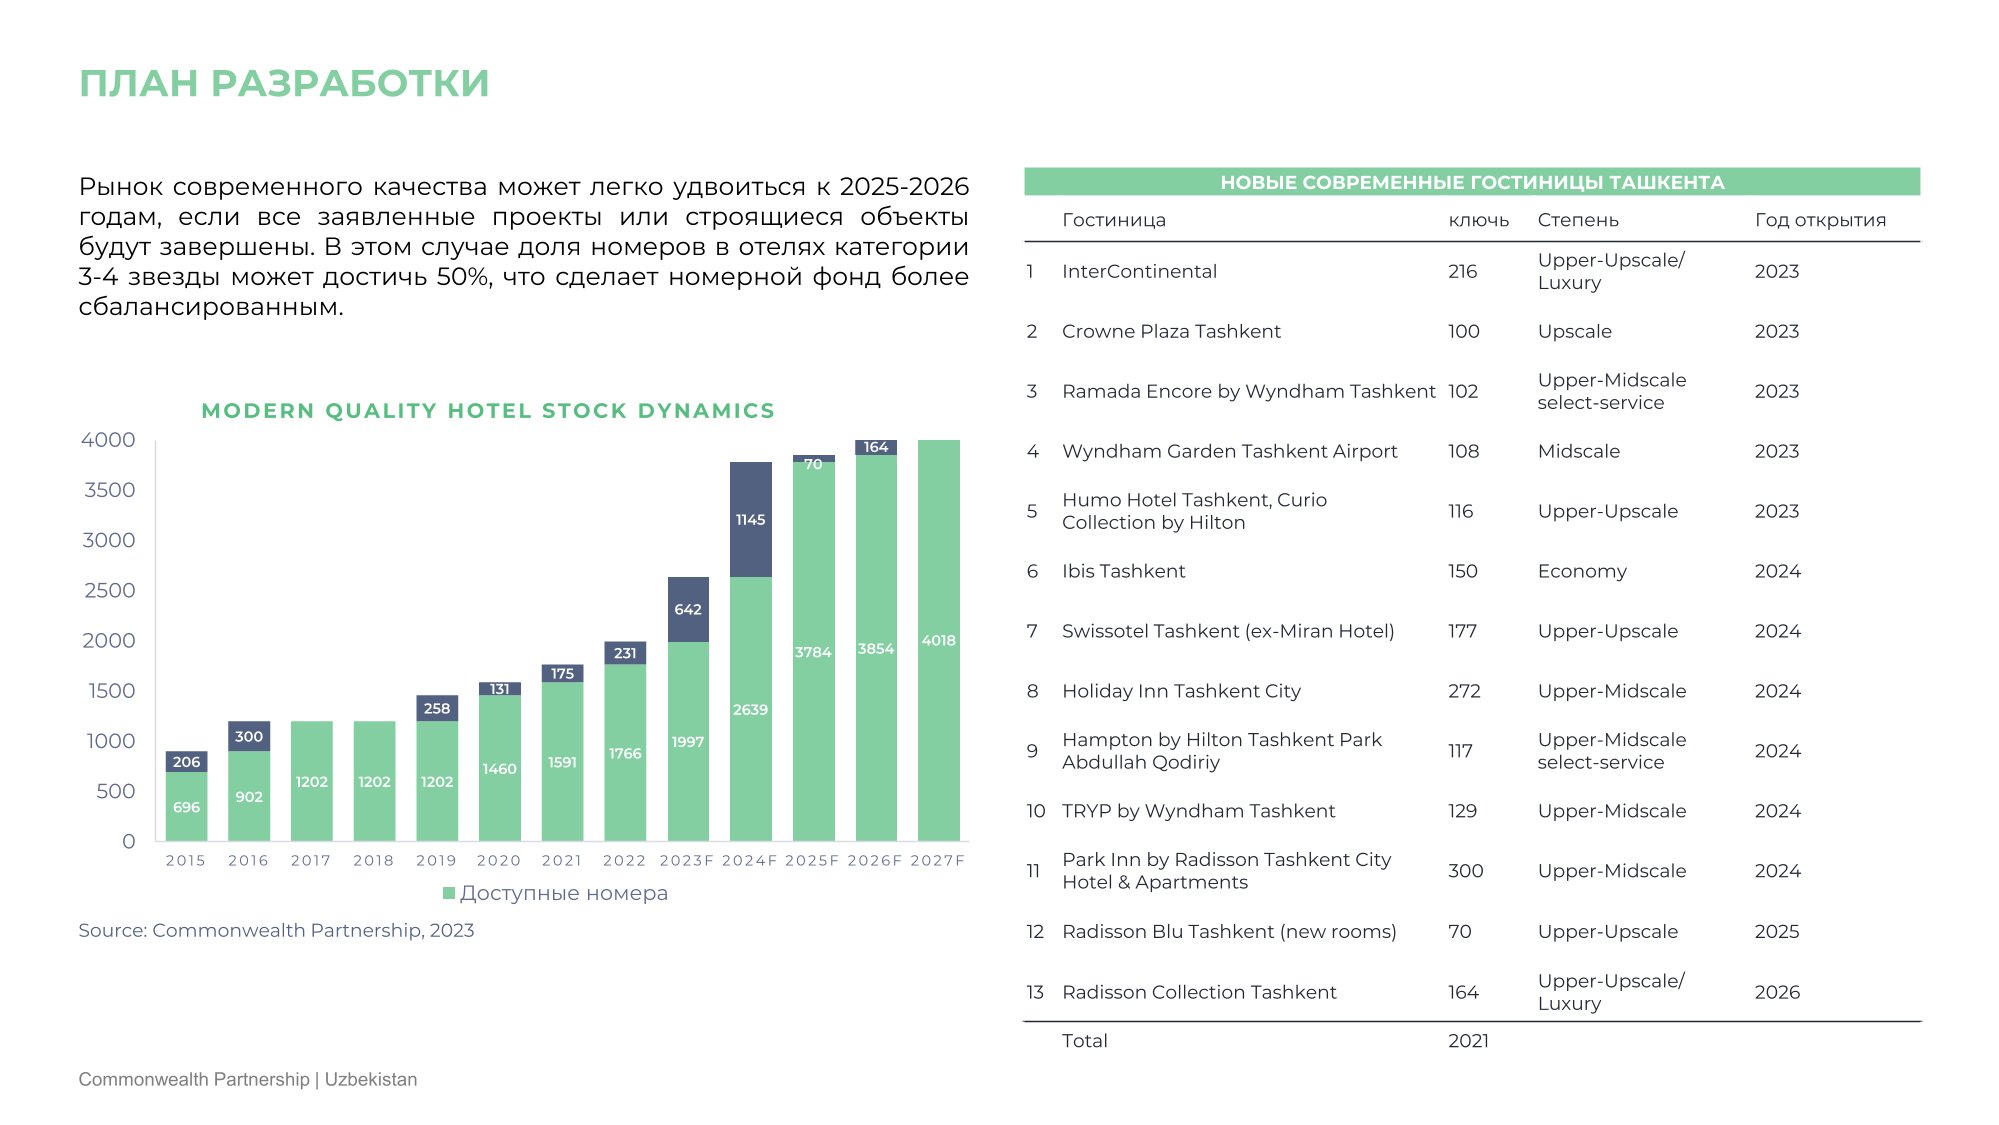Click the 696 value in 2015 bar
1999x1125 pixels.
click(x=186, y=807)
